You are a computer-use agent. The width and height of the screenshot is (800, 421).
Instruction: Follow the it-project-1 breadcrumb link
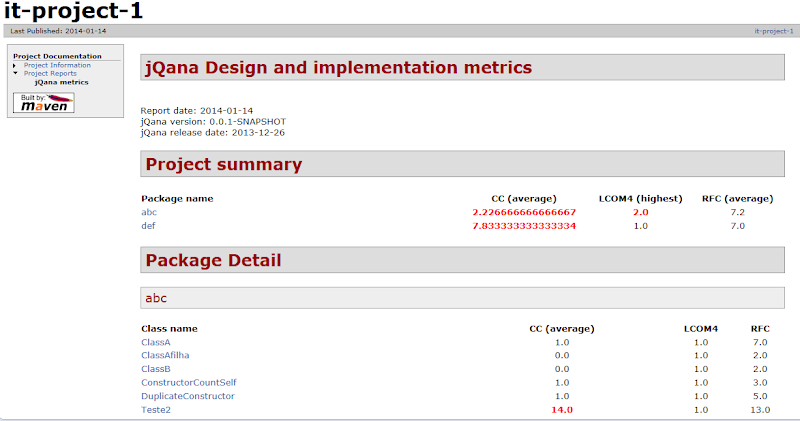click(x=774, y=31)
